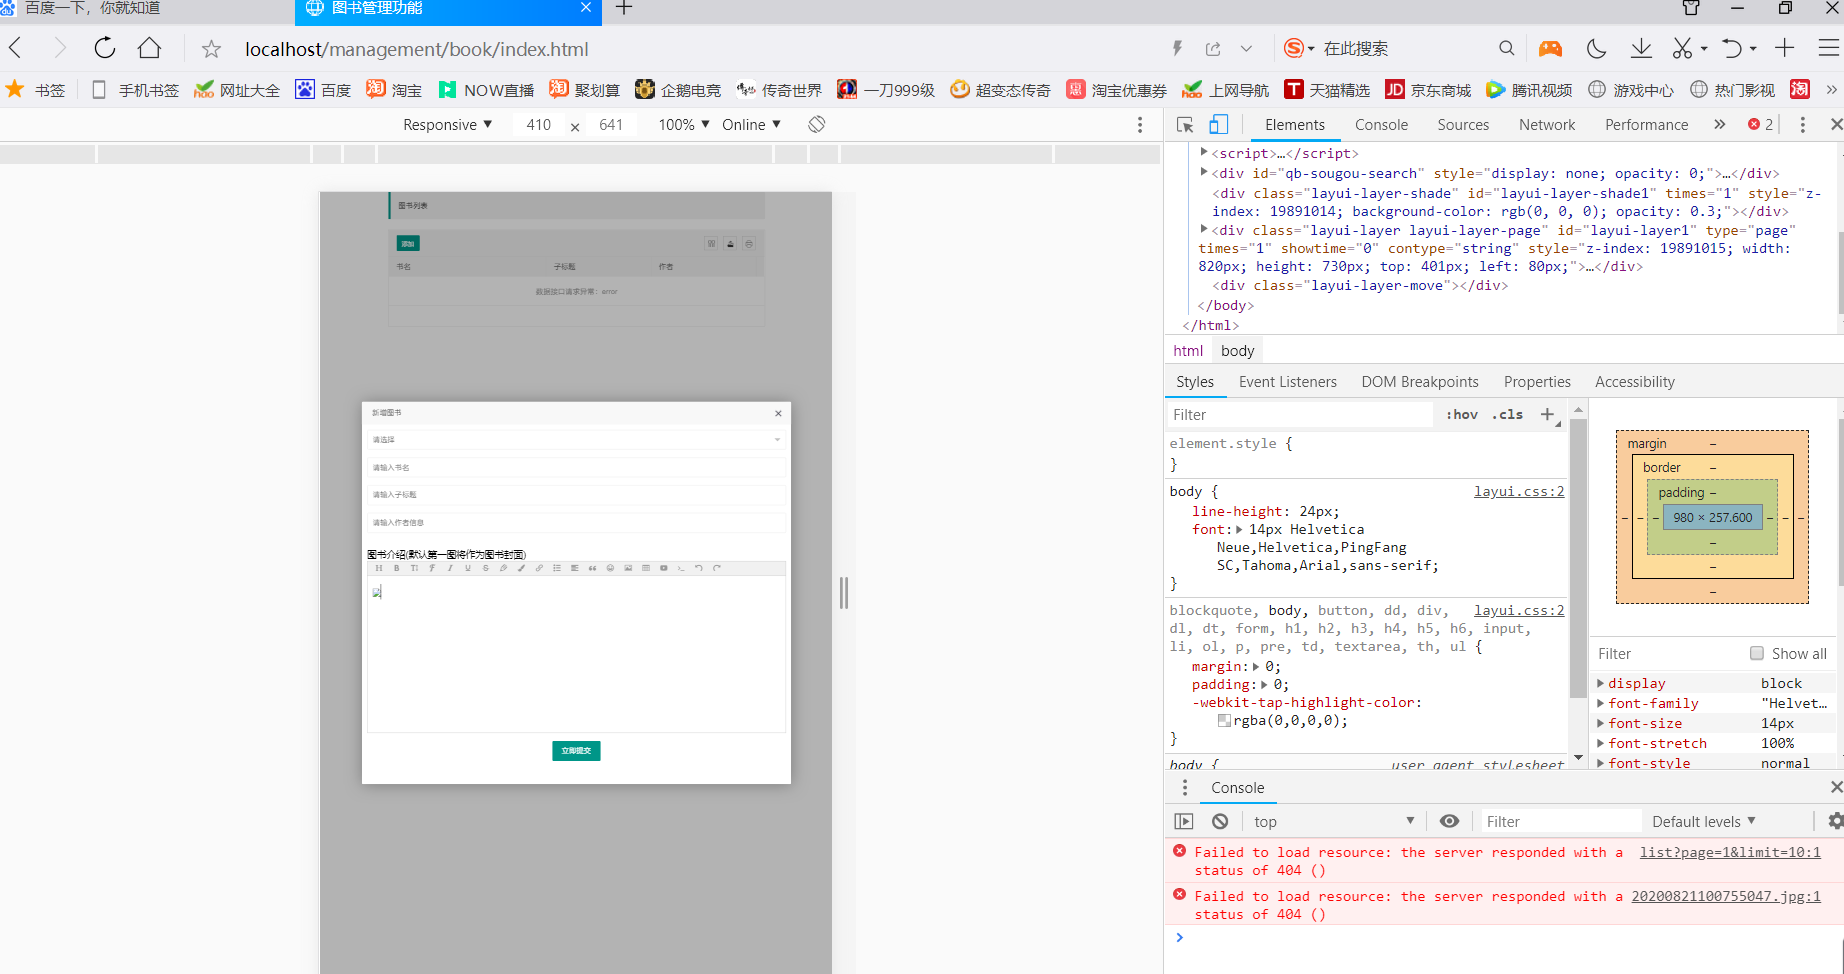Open the console settings gear

[x=1835, y=821]
